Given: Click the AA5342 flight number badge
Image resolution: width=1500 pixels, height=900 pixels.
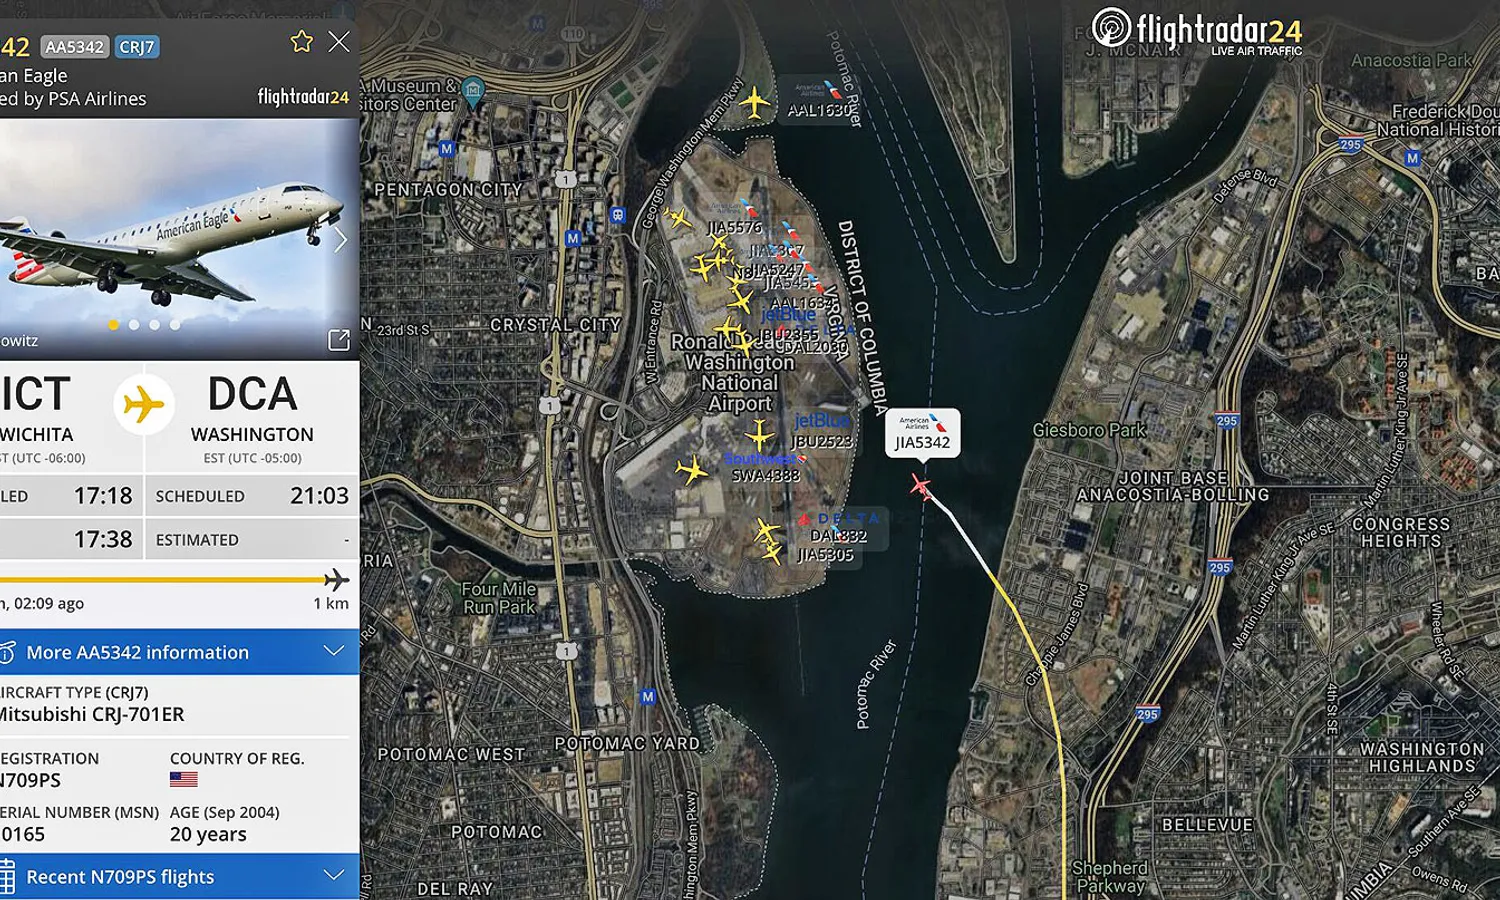Looking at the screenshot, I should (x=75, y=47).
